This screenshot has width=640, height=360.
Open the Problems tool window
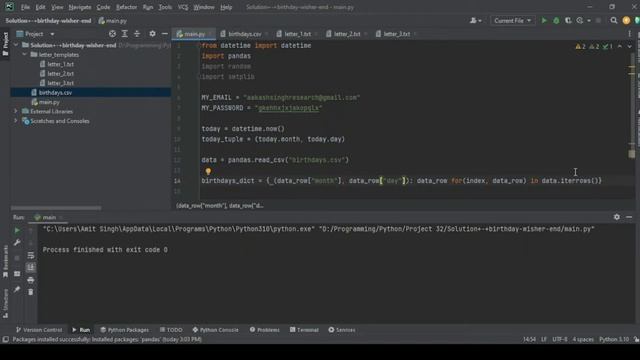[264, 330]
